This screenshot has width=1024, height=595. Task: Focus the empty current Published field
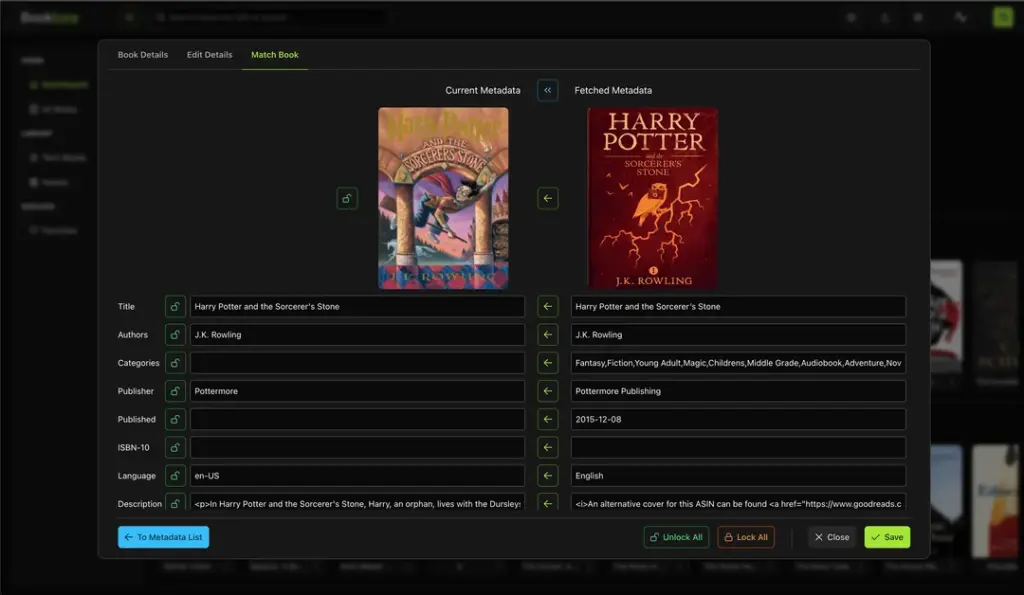[357, 419]
